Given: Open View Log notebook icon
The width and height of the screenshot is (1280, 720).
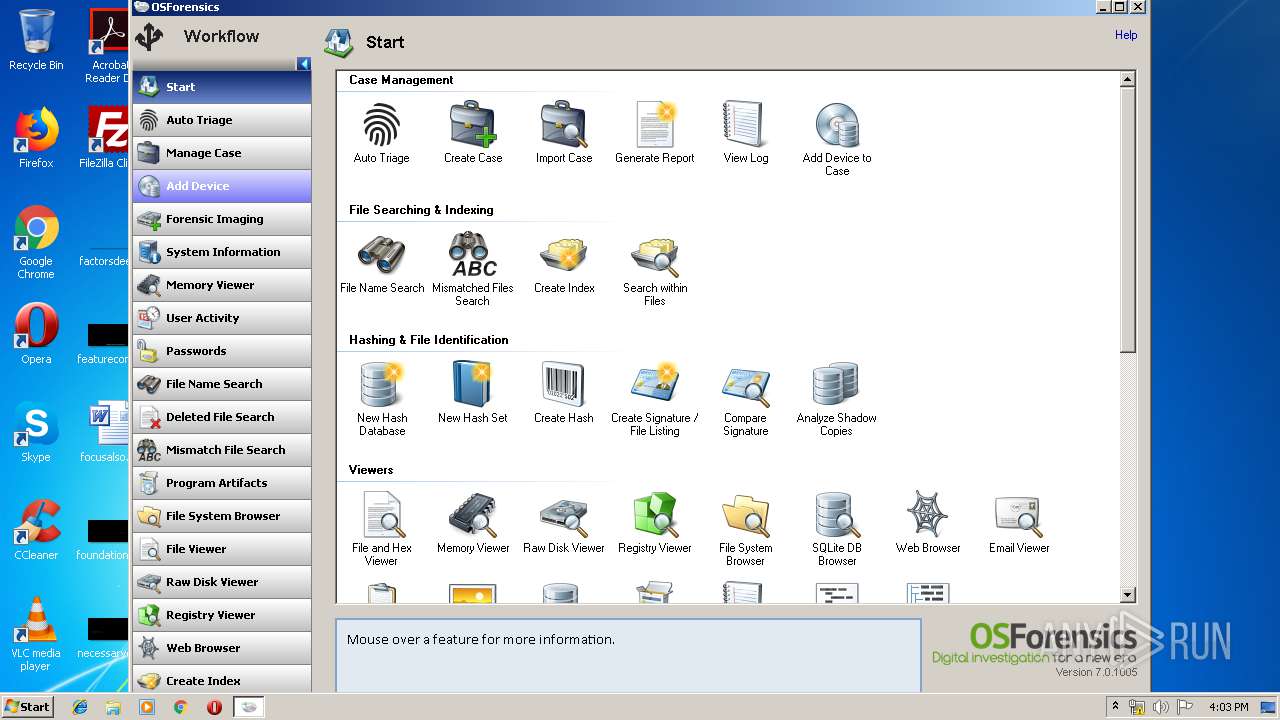Looking at the screenshot, I should tap(745, 126).
